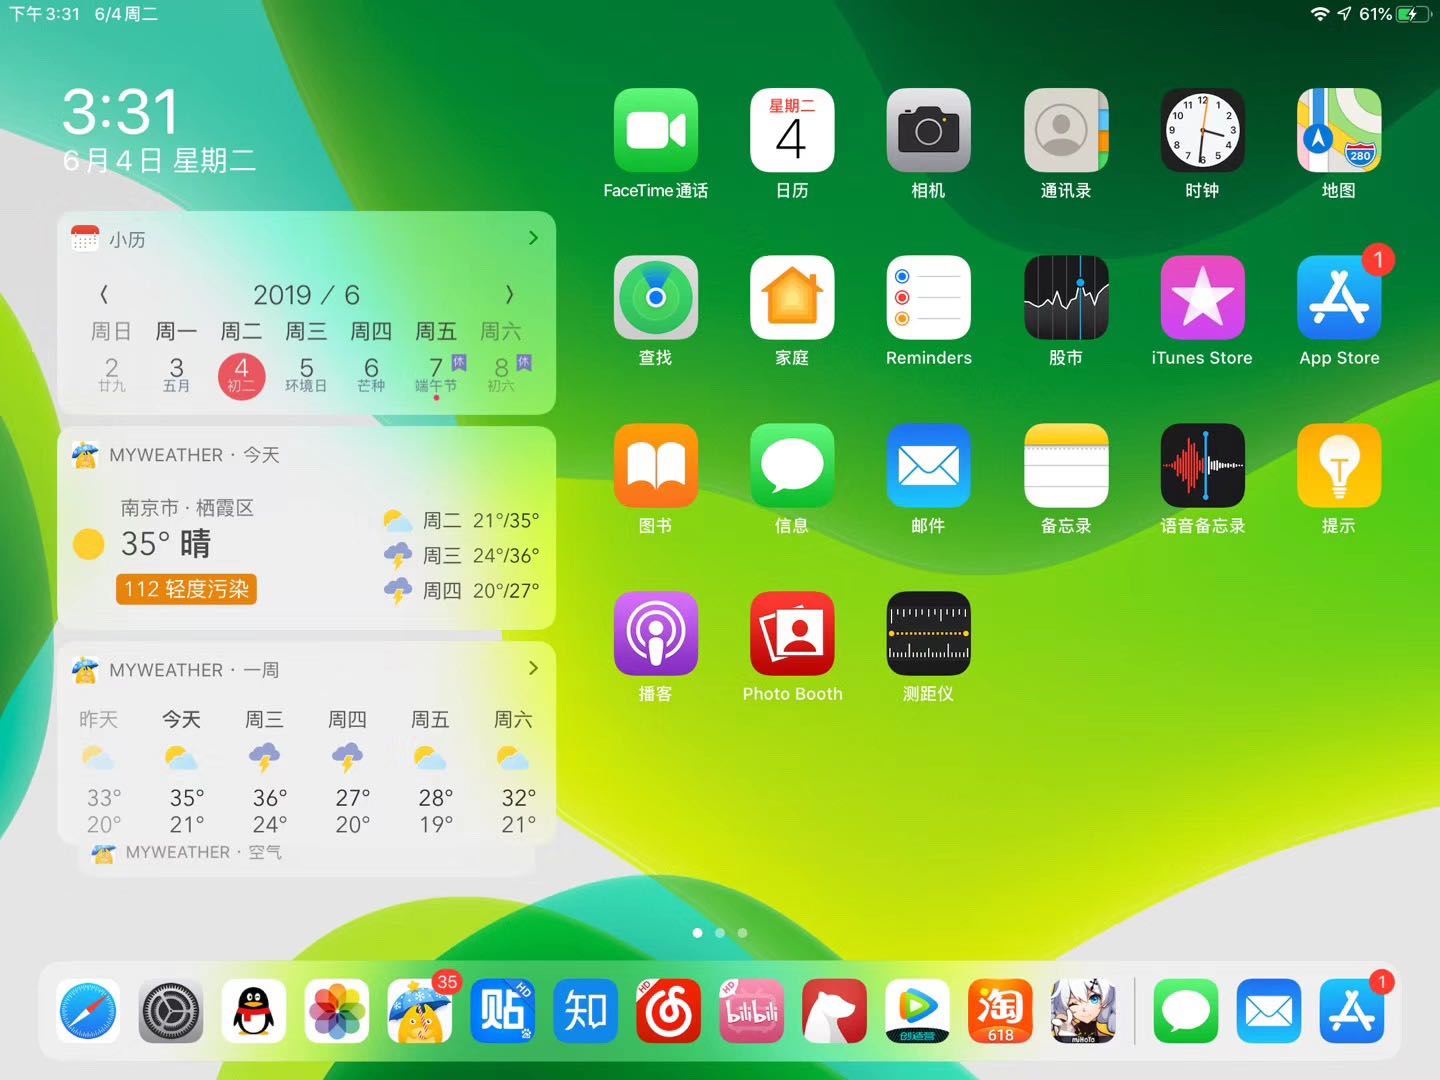Open the iTunes Store app
Image resolution: width=1440 pixels, height=1080 pixels.
[1202, 298]
